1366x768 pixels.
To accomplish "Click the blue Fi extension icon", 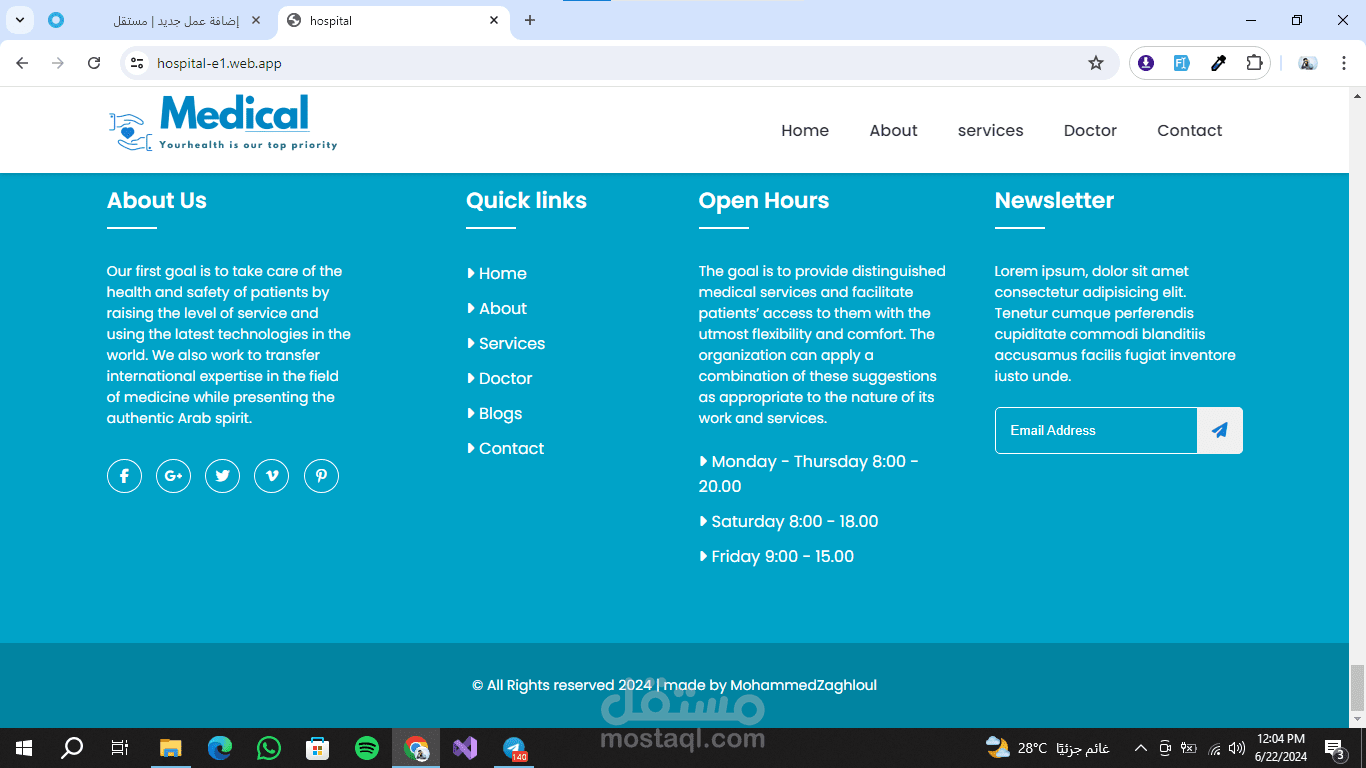I will pos(1182,63).
